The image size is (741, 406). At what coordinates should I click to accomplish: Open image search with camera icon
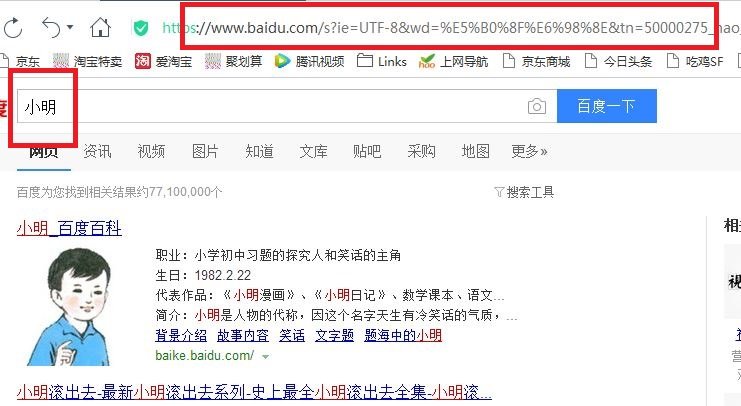click(x=536, y=106)
